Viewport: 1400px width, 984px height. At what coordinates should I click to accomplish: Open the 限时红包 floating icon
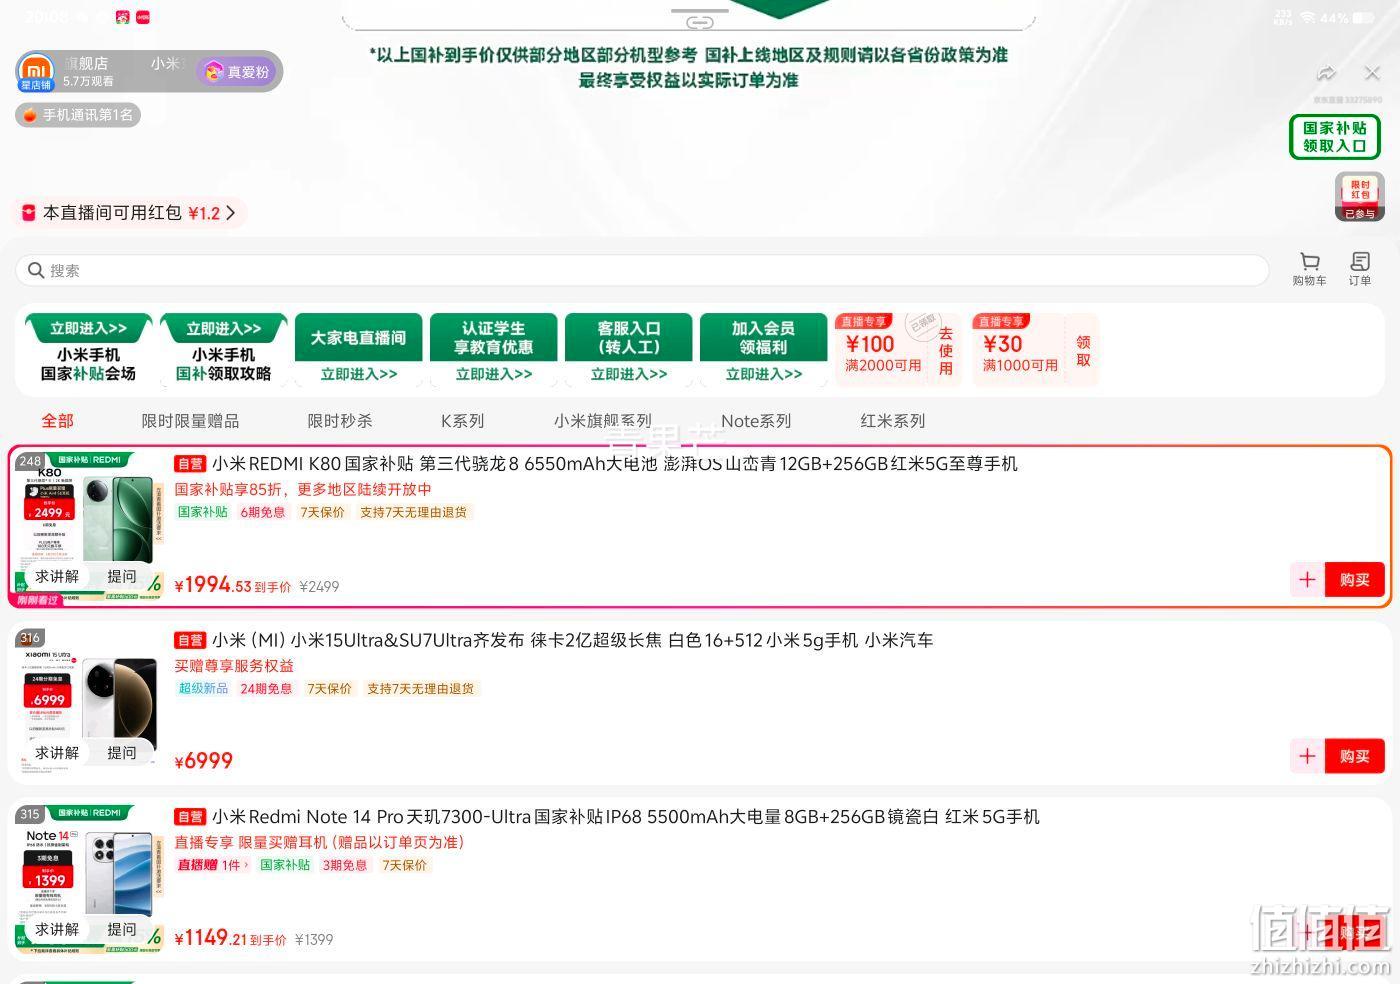(1360, 197)
